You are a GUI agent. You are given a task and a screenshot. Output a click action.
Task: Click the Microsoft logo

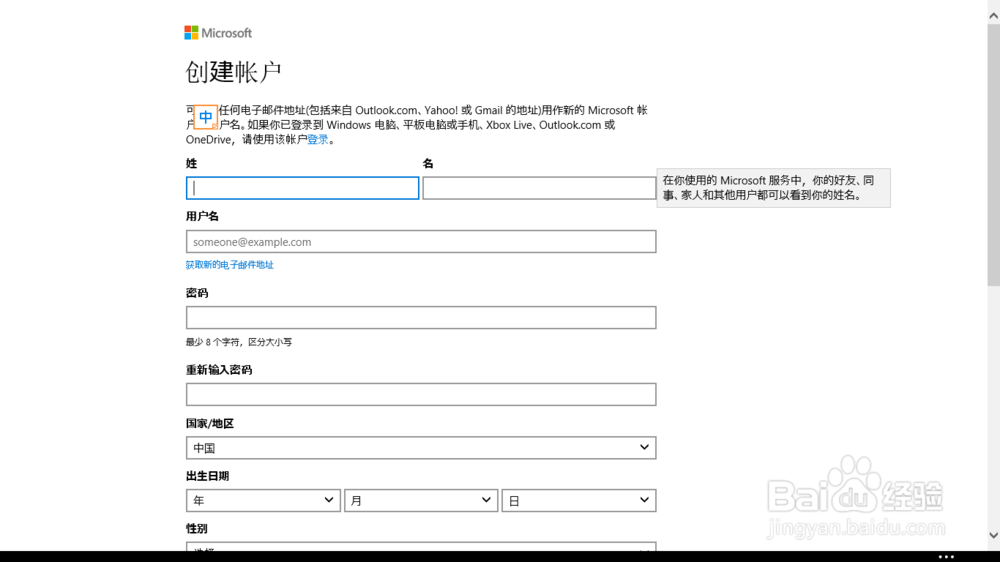point(218,33)
